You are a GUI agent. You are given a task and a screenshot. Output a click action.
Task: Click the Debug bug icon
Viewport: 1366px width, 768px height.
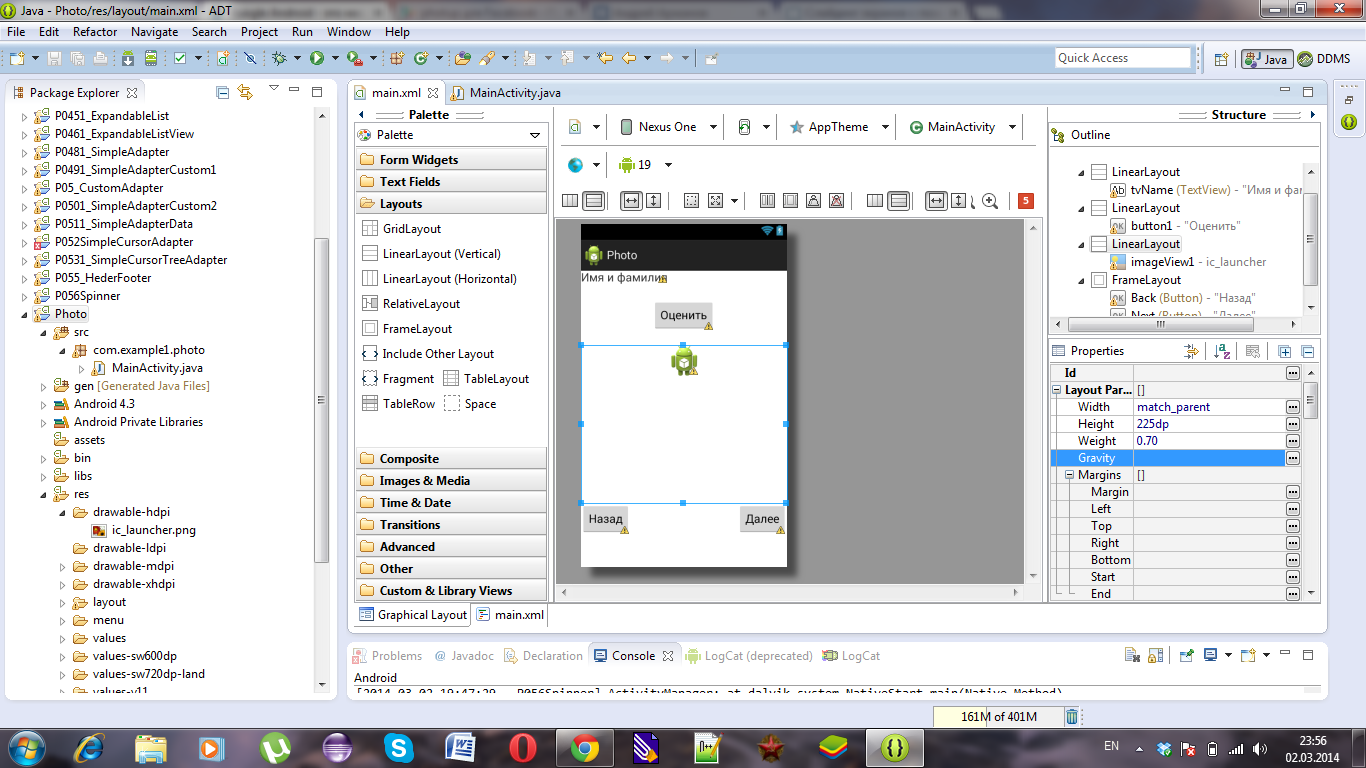279,59
